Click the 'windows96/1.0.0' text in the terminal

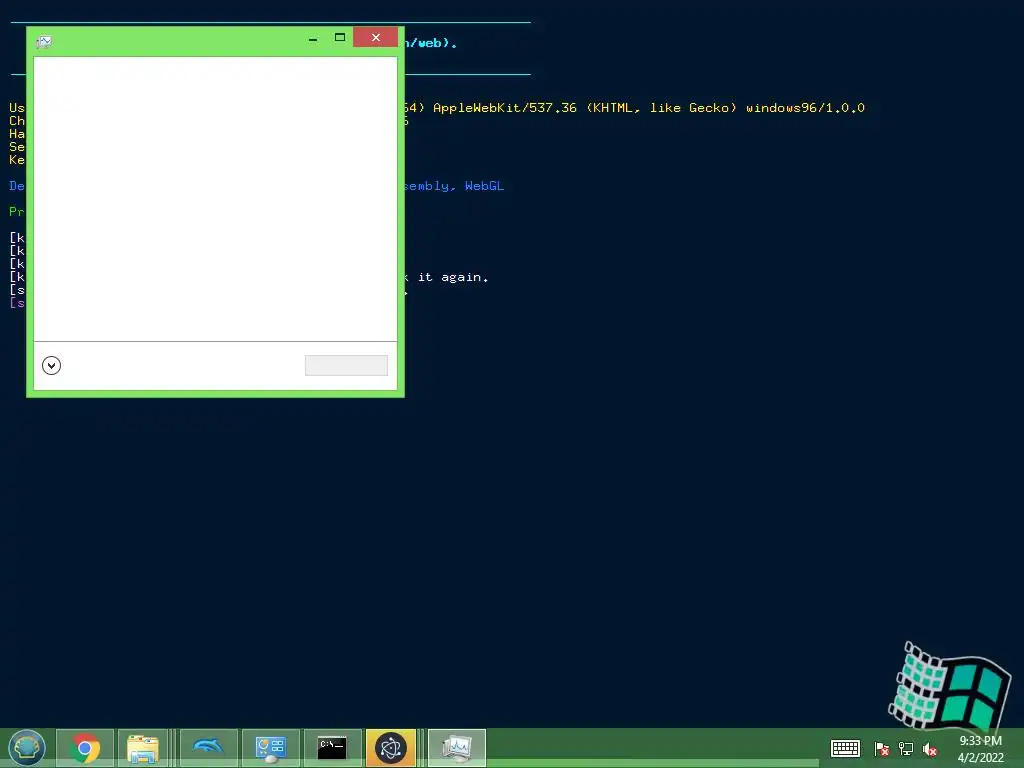tap(805, 108)
